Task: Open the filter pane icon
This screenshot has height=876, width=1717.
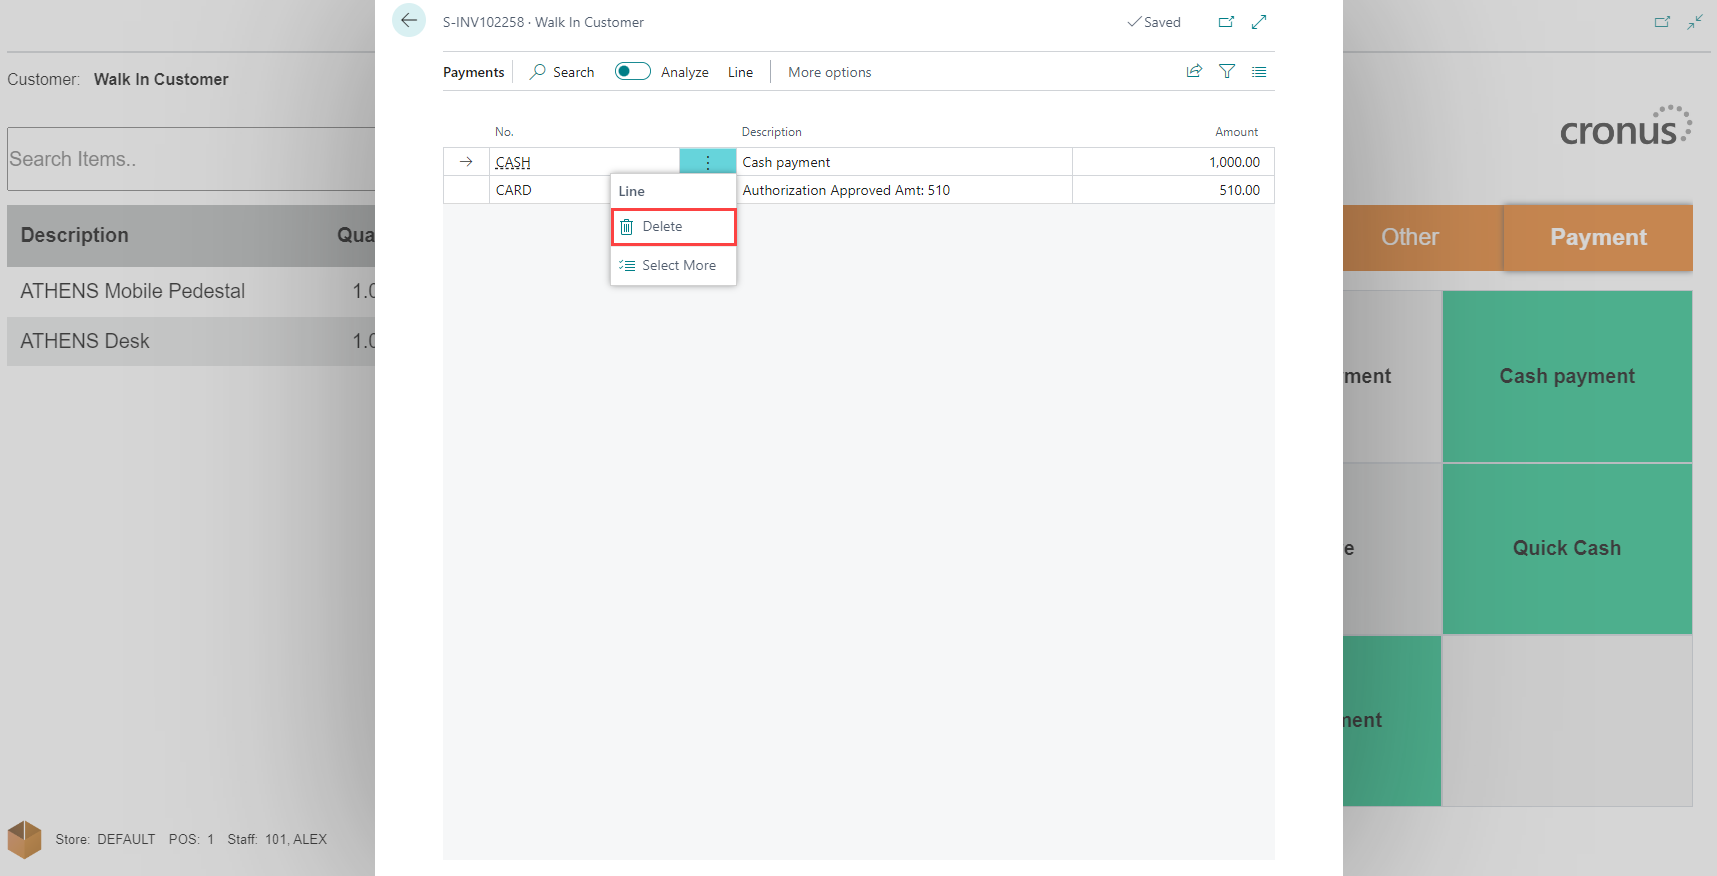Action: click(x=1227, y=71)
